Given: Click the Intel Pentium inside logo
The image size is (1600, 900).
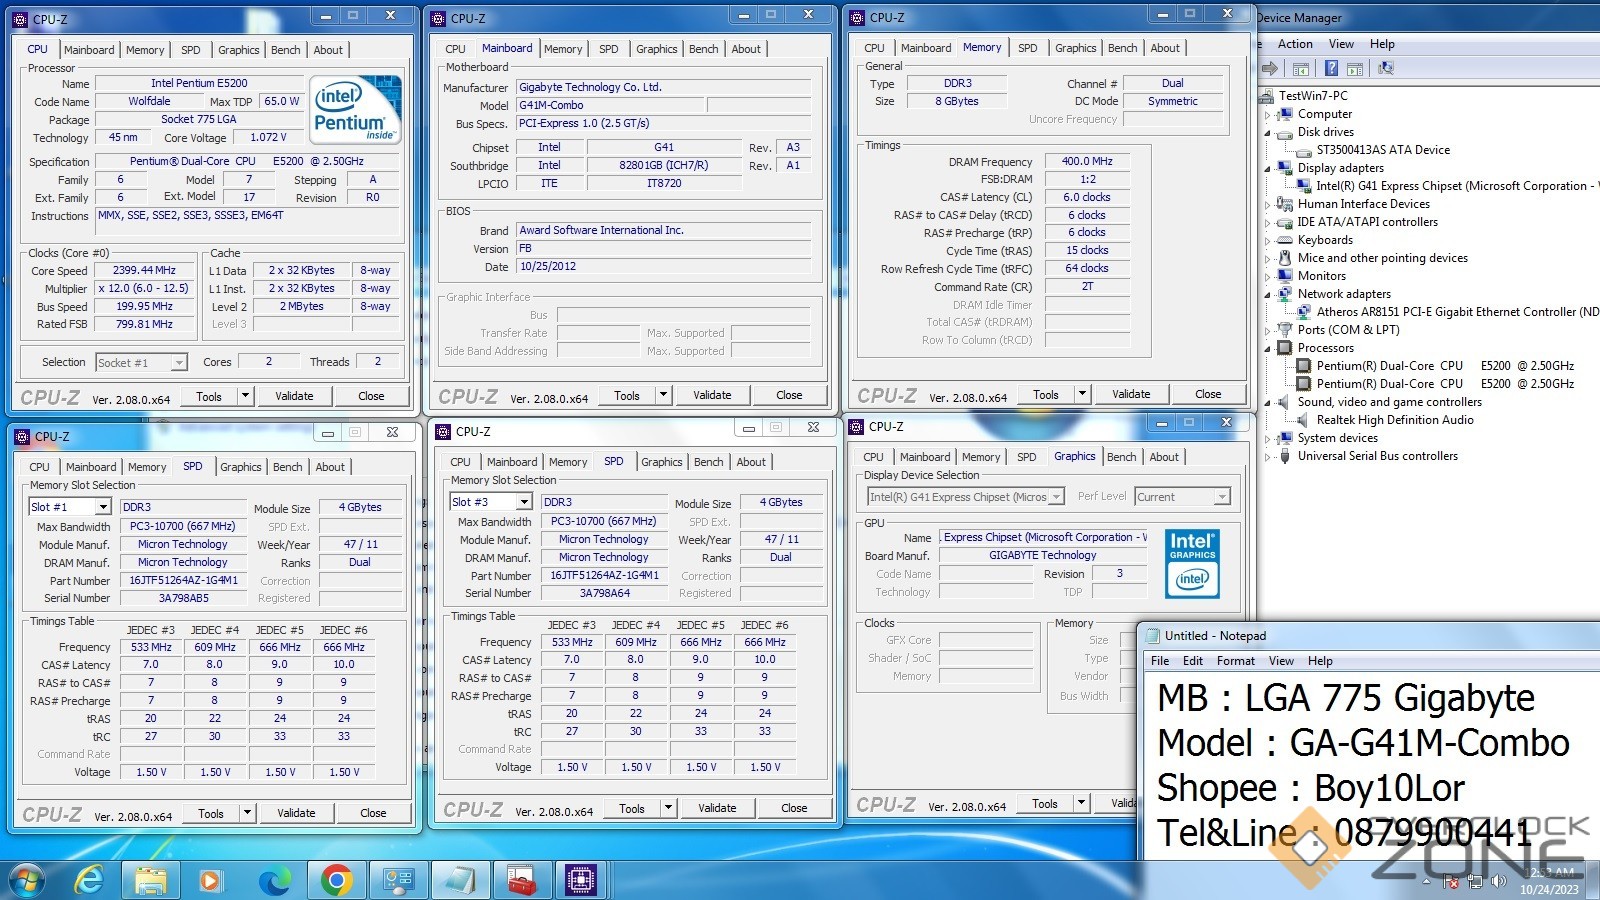Looking at the screenshot, I should click(355, 109).
